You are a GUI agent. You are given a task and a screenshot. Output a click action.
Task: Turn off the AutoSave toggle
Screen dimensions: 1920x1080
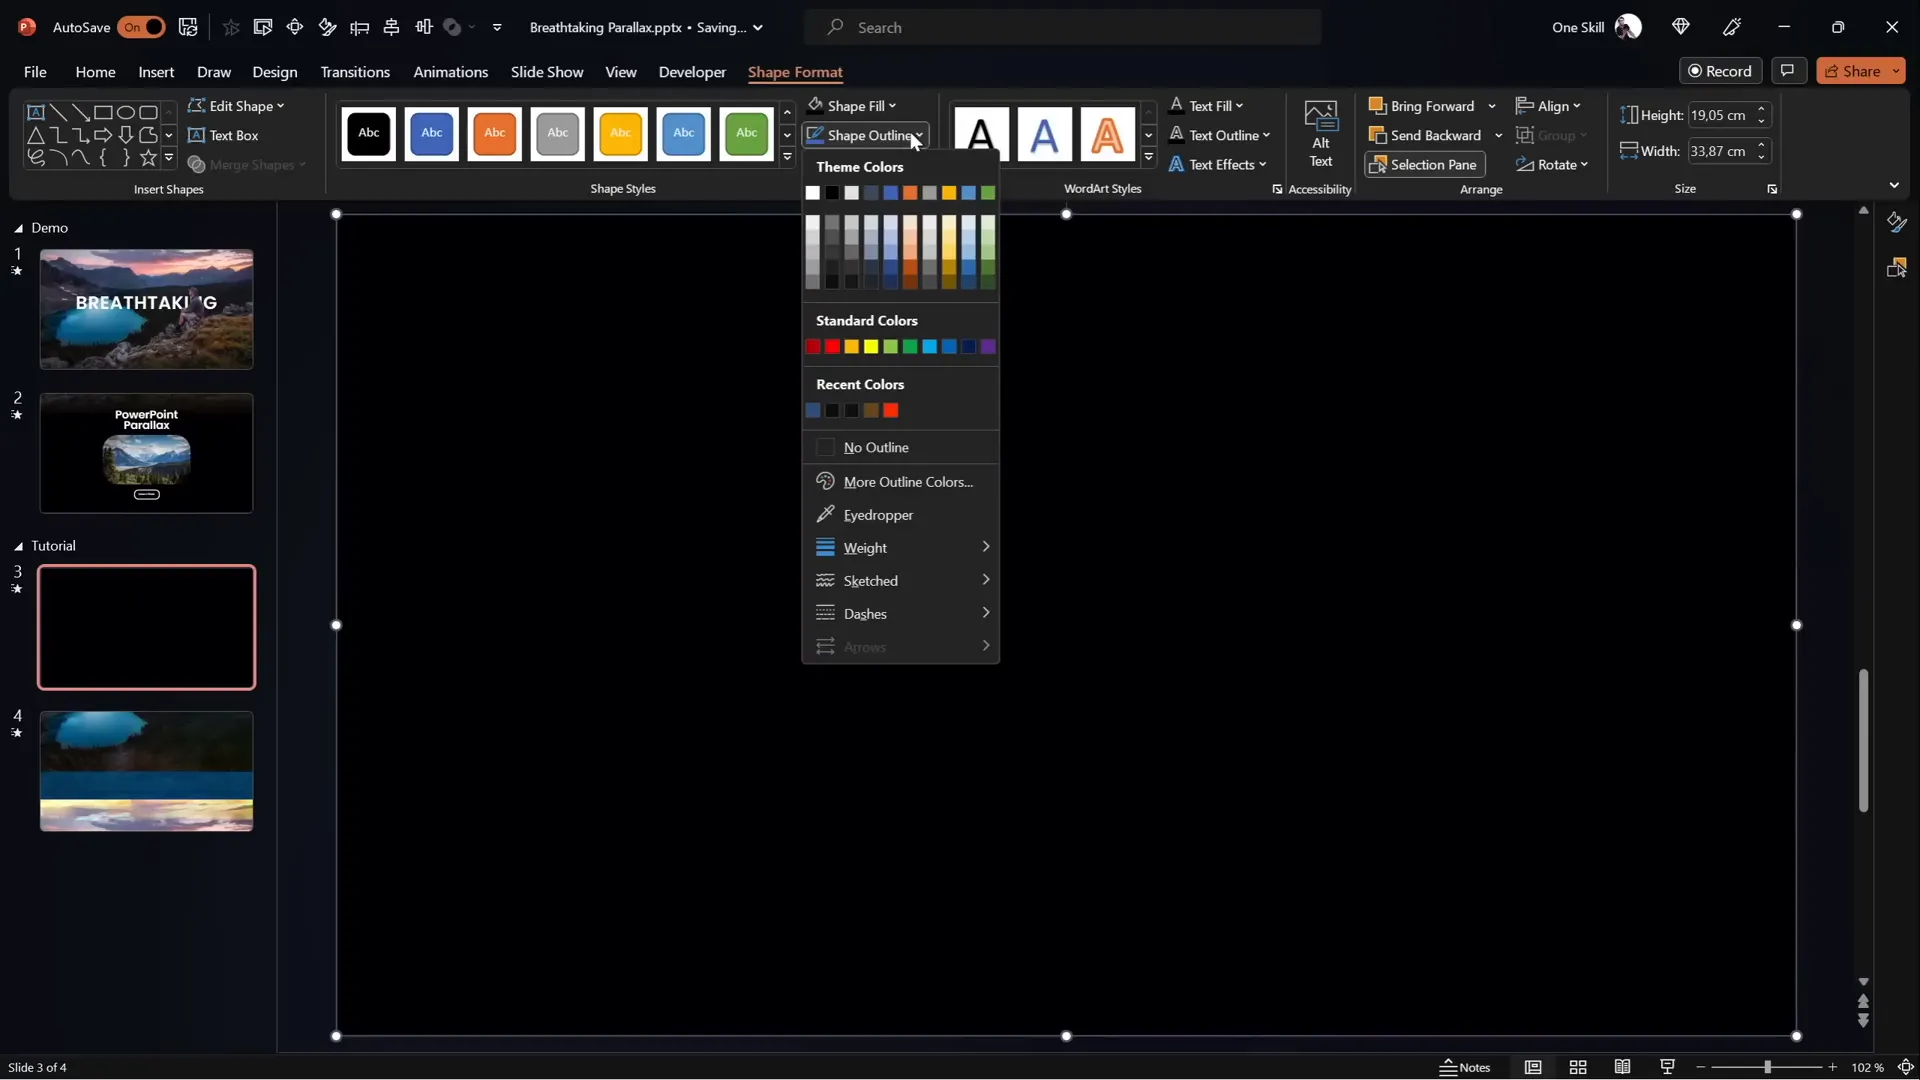[x=142, y=27]
